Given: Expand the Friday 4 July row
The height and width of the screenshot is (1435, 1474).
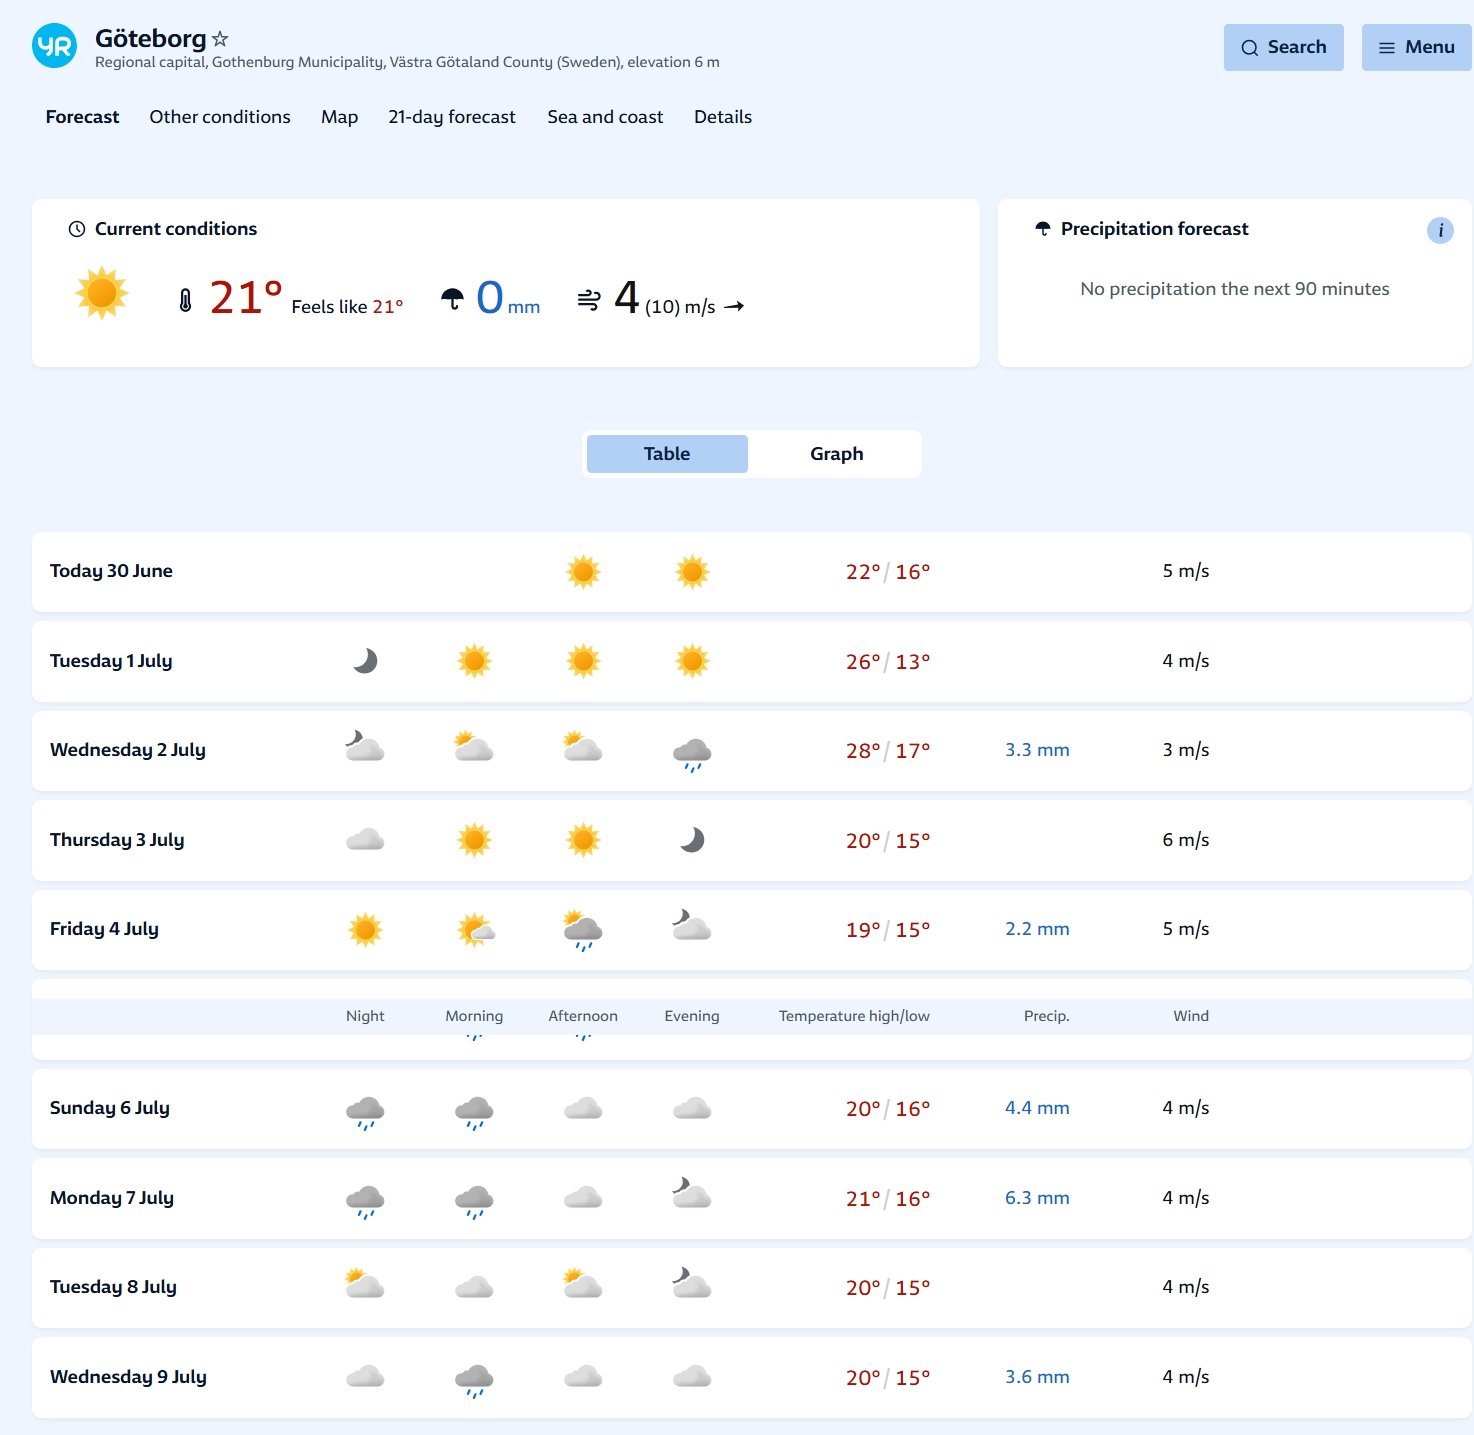Looking at the screenshot, I should click(x=752, y=930).
